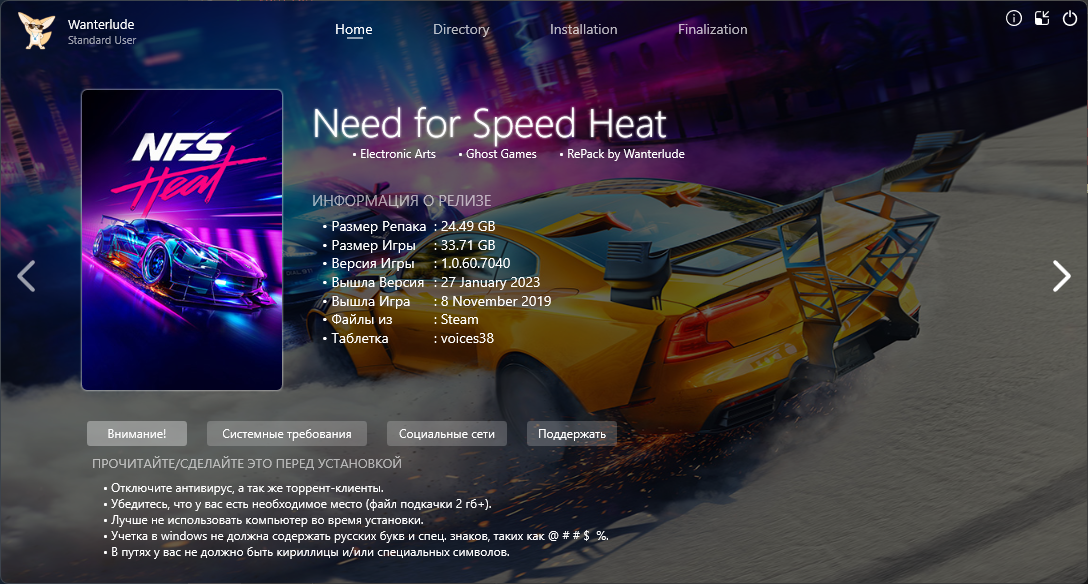Show Системные требования section
Image resolution: width=1088 pixels, height=584 pixels.
[x=286, y=433]
